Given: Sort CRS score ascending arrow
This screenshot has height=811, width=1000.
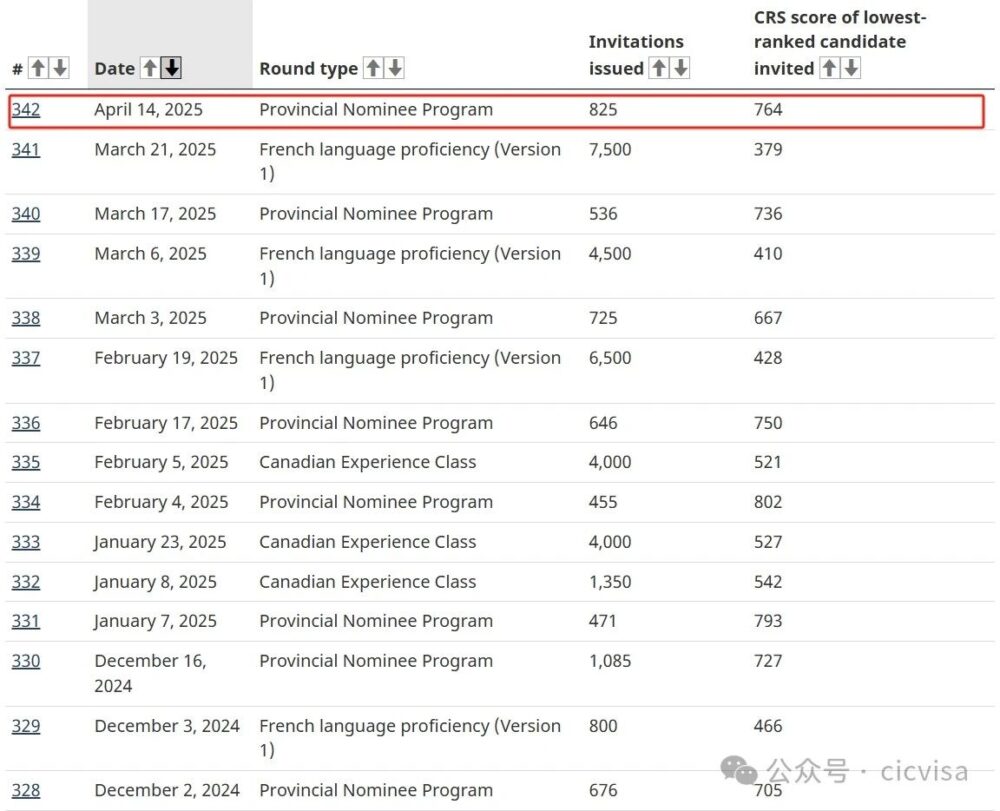Looking at the screenshot, I should coord(829,68).
